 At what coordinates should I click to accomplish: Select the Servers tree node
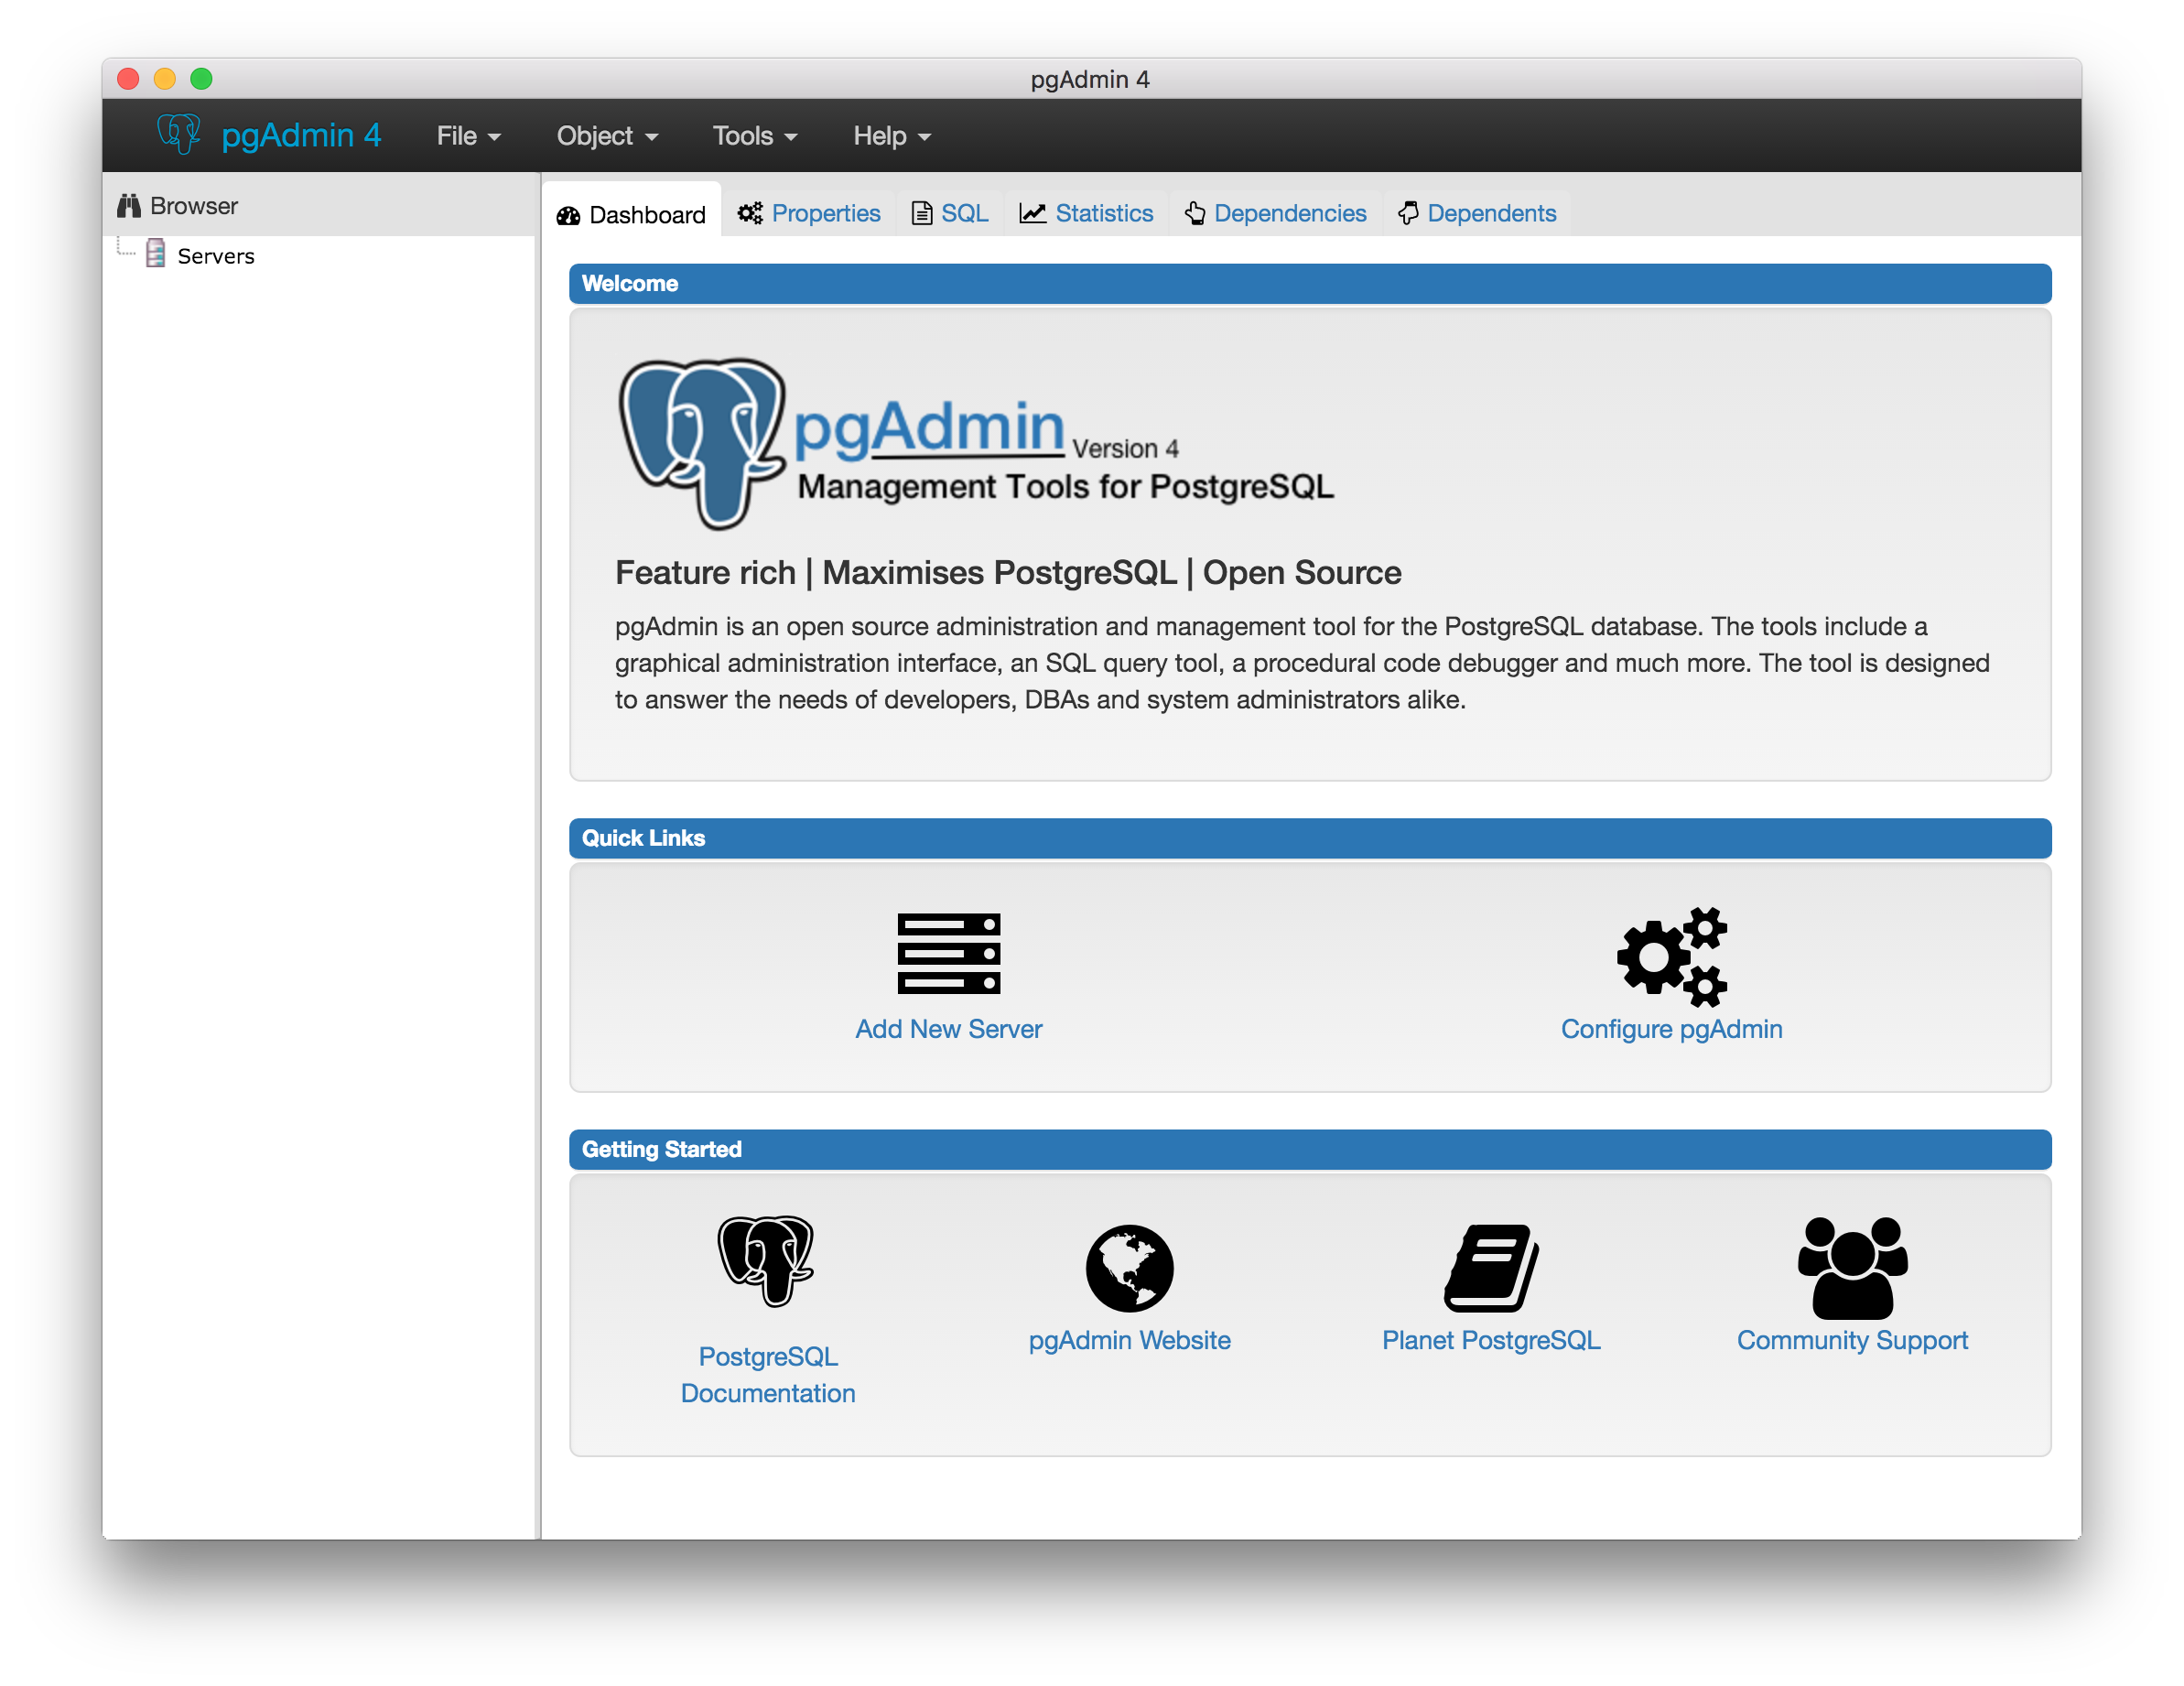pos(216,256)
